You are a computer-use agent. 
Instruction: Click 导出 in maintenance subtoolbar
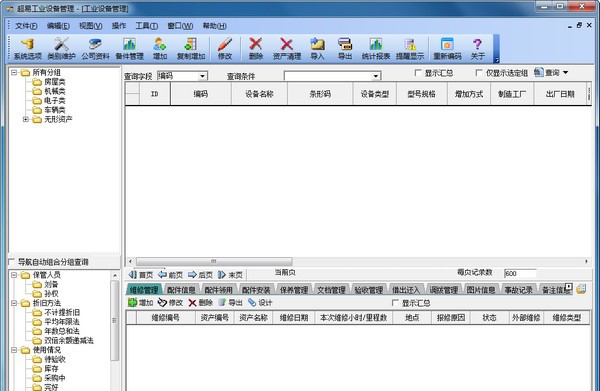pos(230,303)
